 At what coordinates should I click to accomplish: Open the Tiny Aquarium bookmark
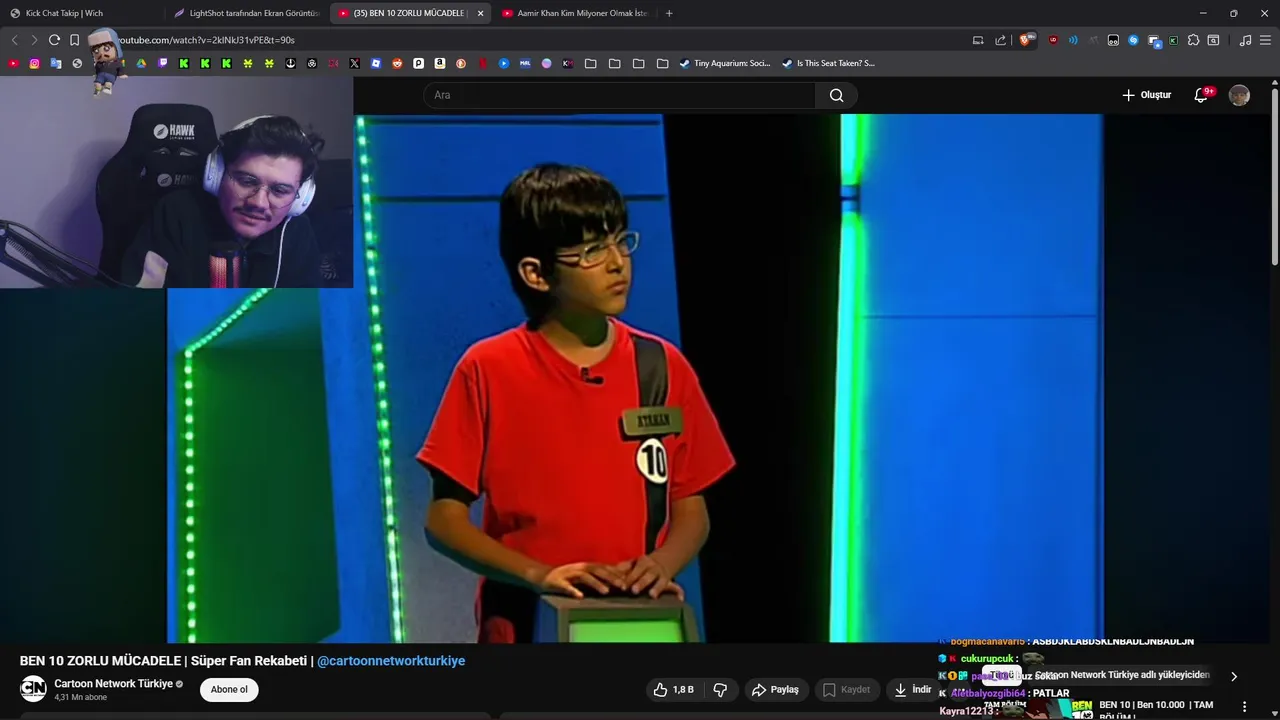725,63
